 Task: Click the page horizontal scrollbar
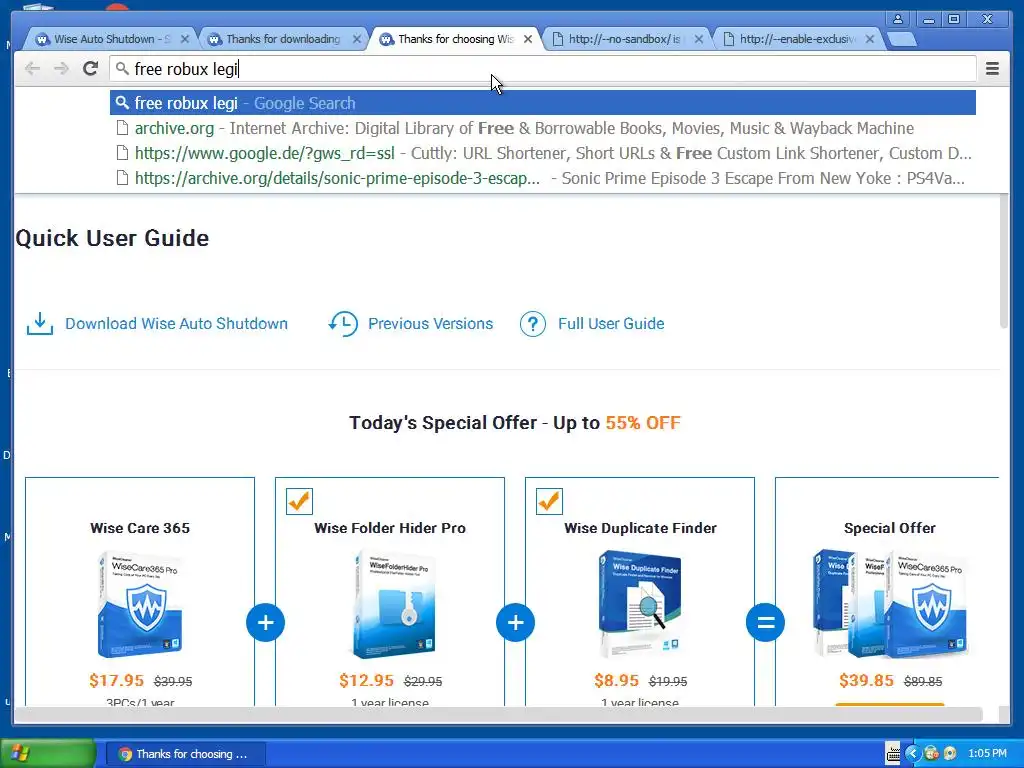click(x=498, y=714)
